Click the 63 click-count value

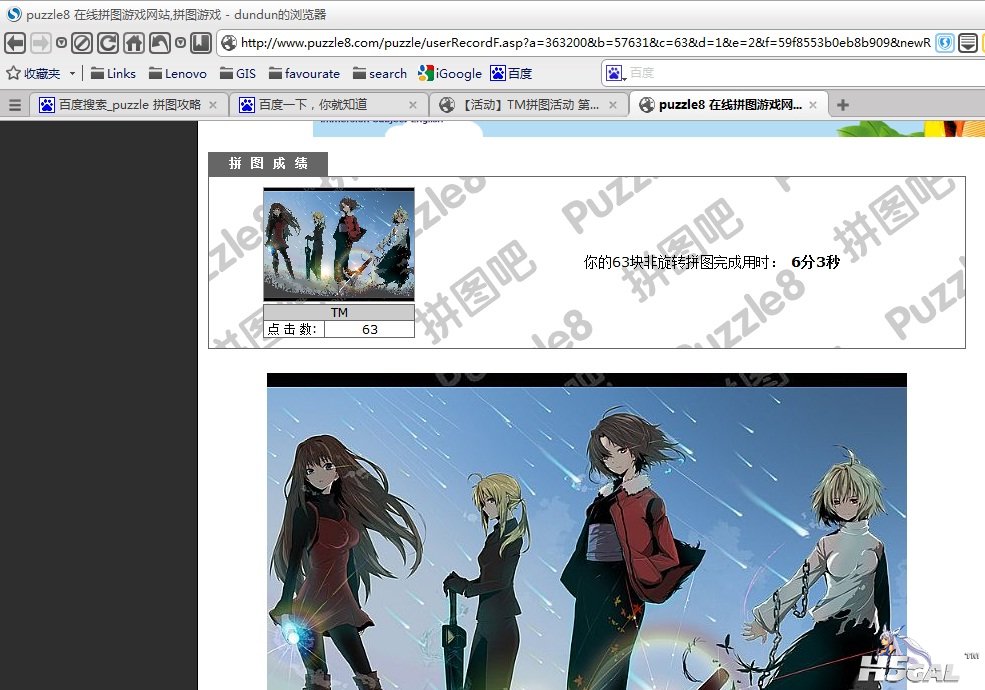point(369,329)
